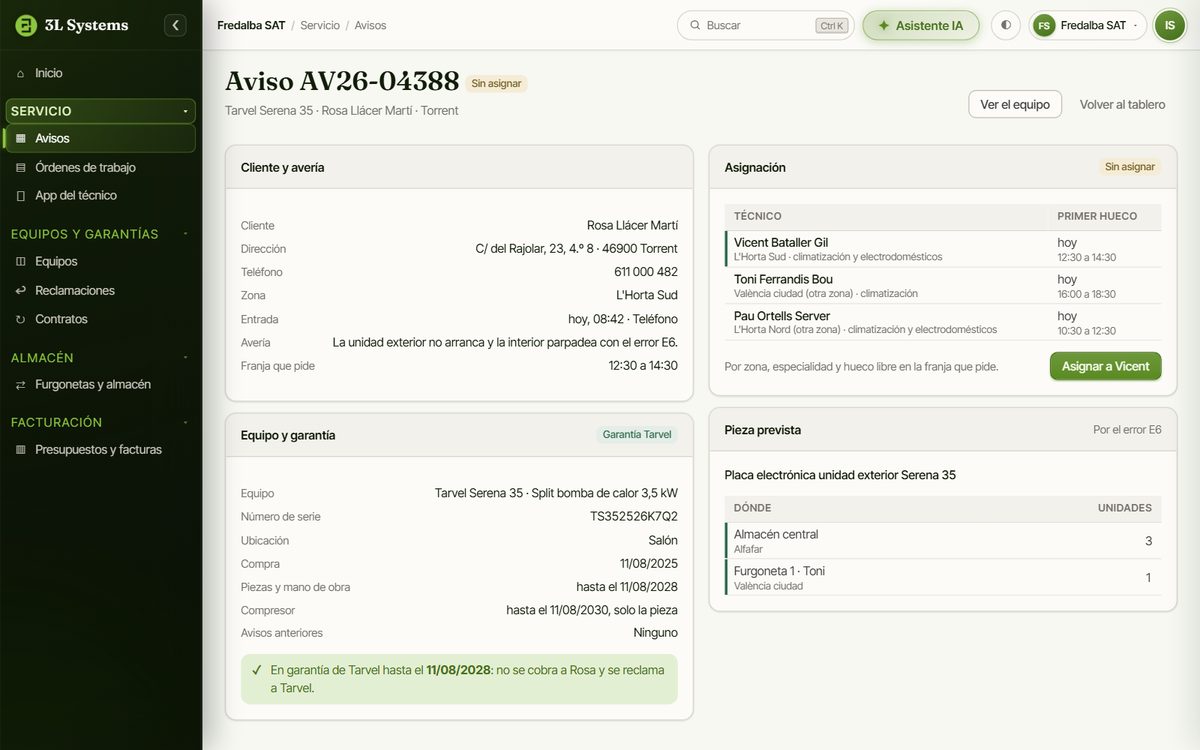This screenshot has height=750, width=1200.
Task: Click the 16:00 a 18:30 time slot
Action: click(1087, 294)
